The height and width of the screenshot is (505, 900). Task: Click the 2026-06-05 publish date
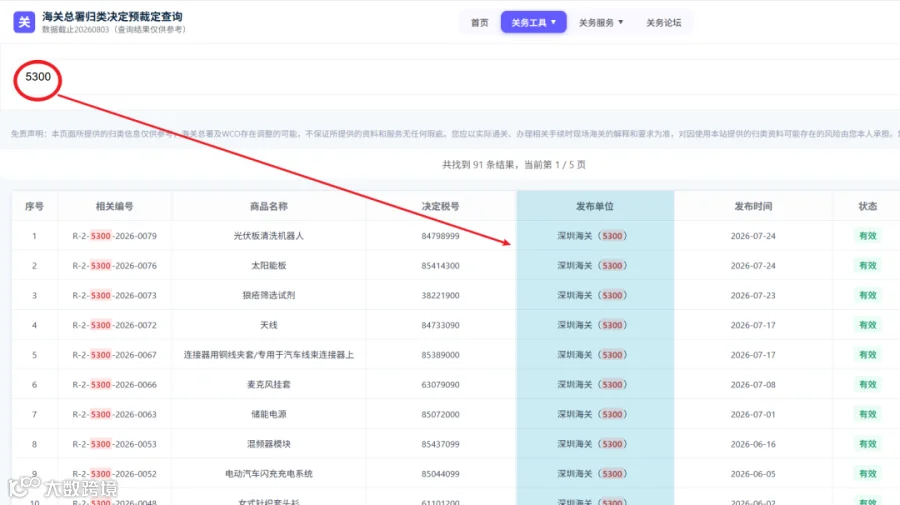click(x=753, y=474)
